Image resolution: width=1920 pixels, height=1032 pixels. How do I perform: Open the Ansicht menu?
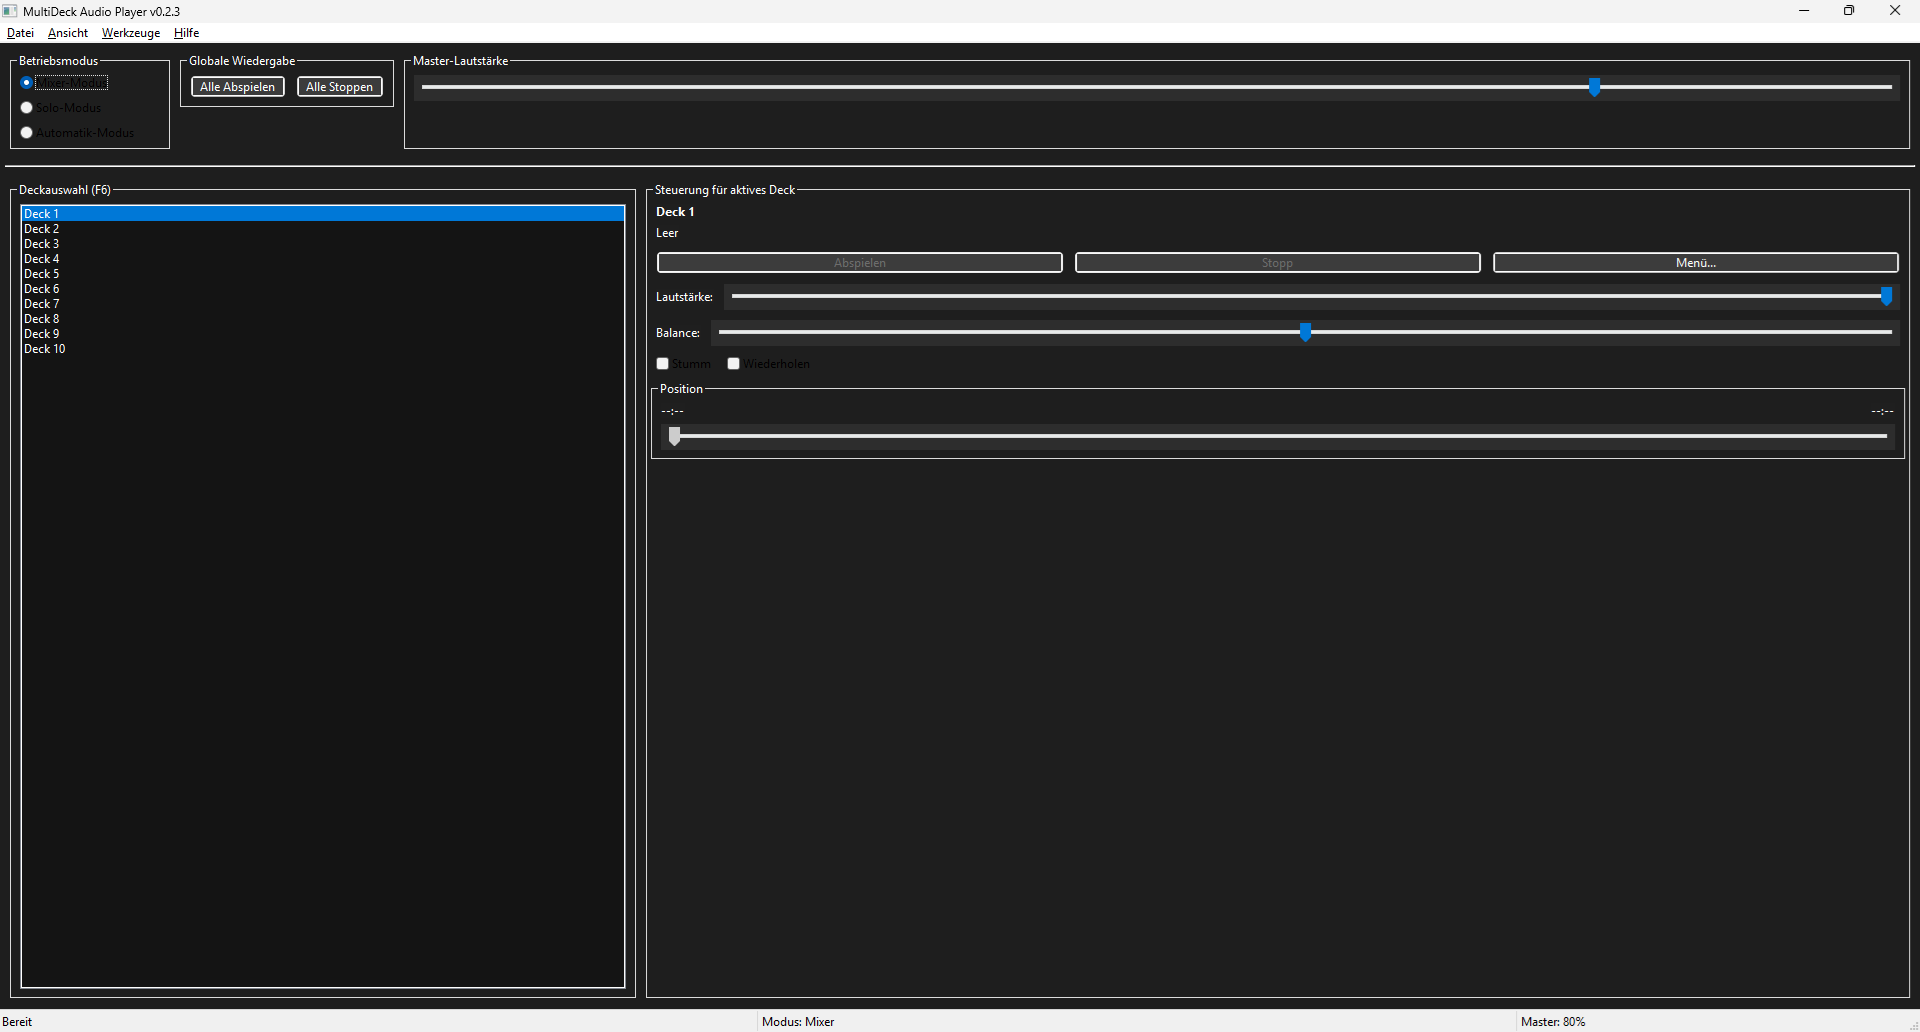pyautogui.click(x=68, y=33)
